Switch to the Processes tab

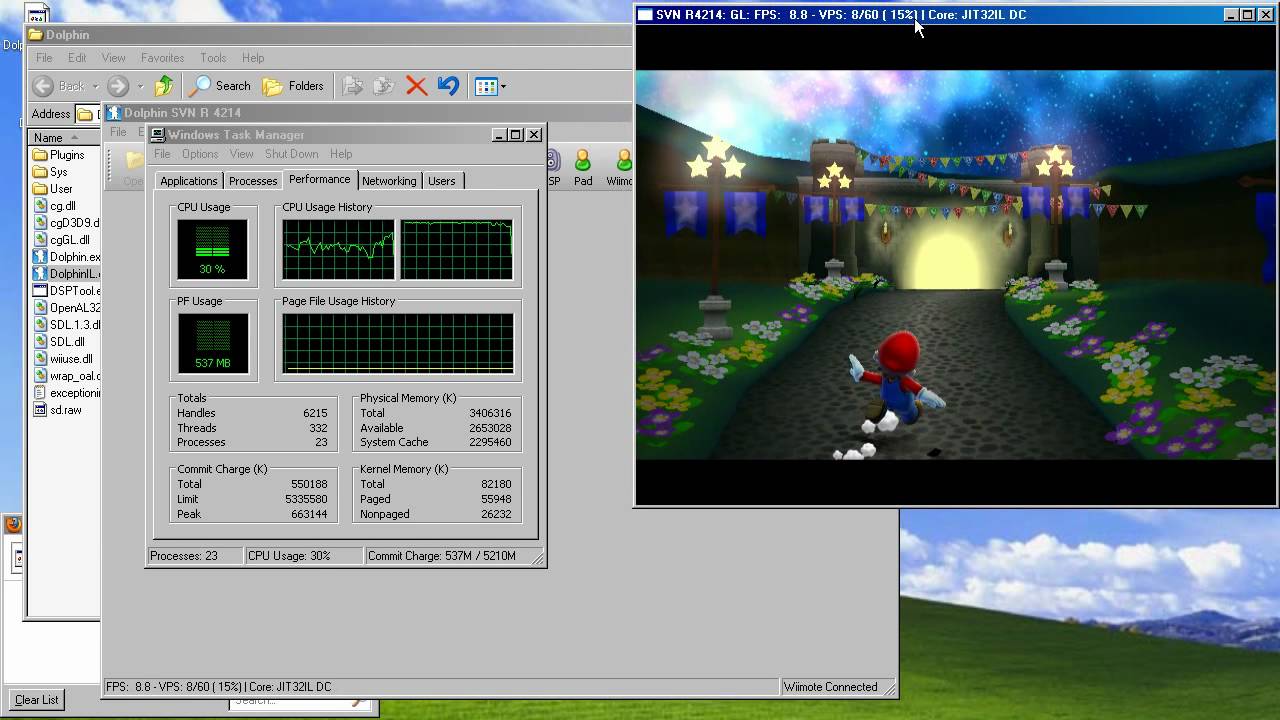253,181
